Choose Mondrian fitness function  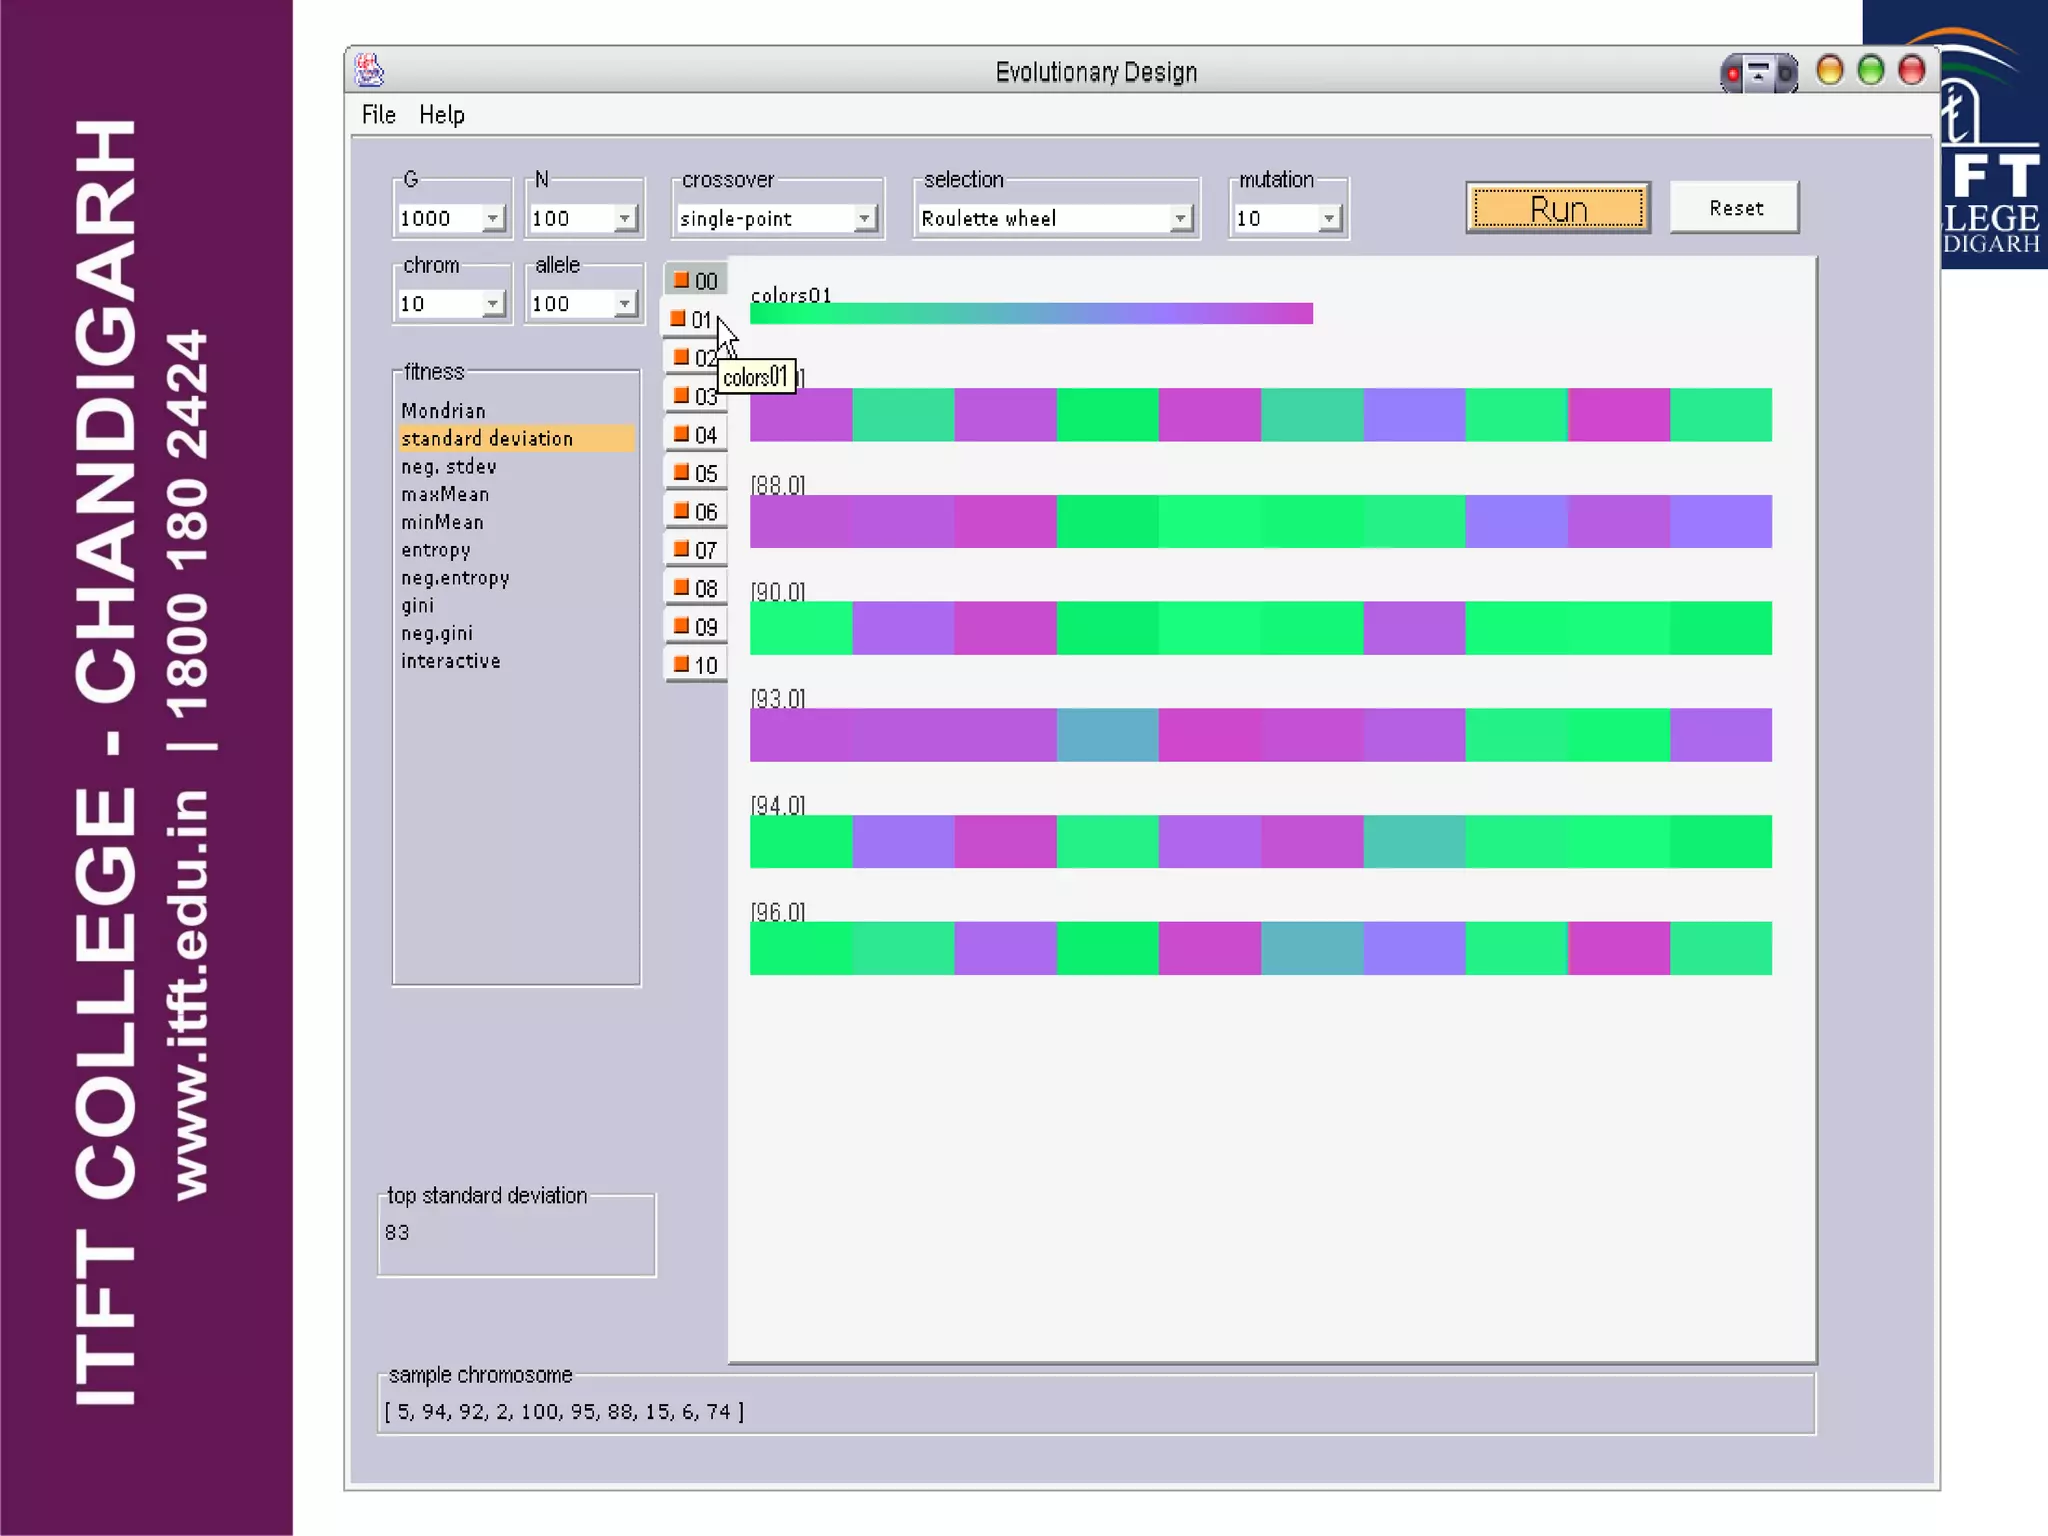point(443,411)
